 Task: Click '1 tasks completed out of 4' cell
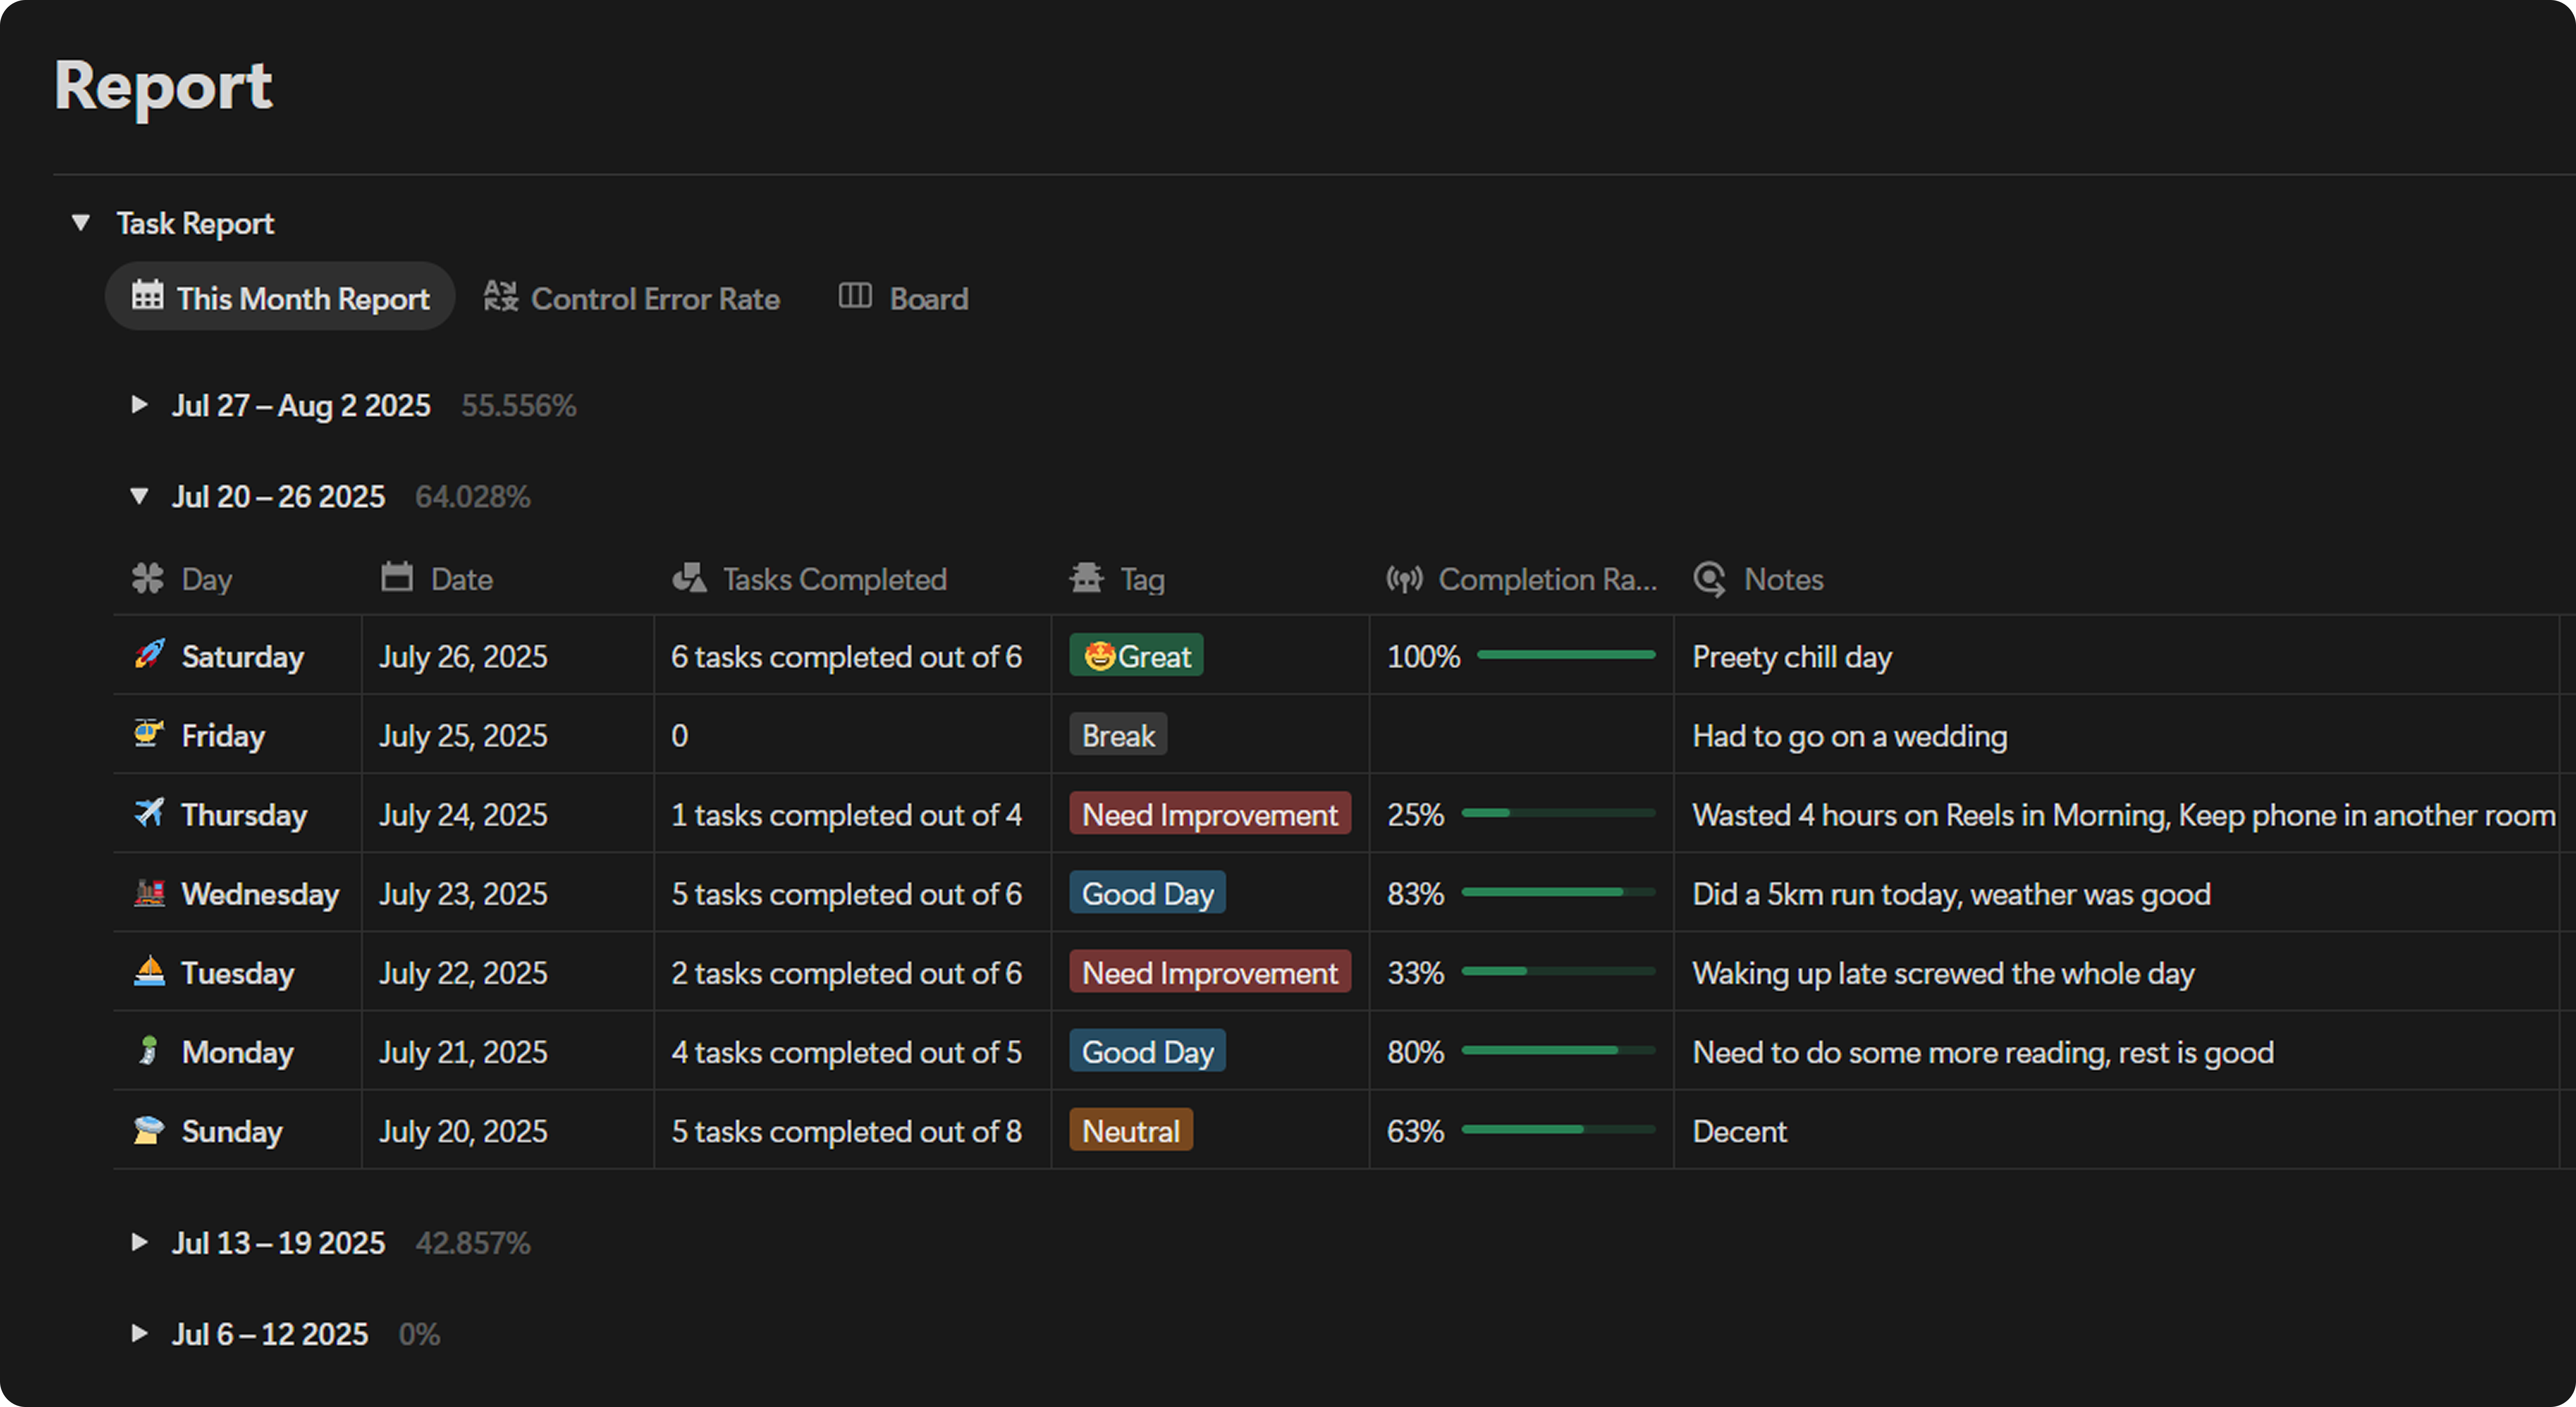coord(853,814)
